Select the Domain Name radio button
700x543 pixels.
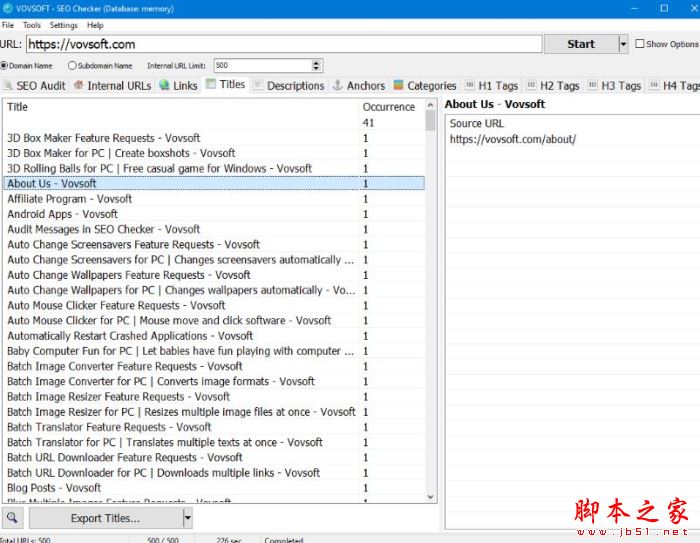[4, 66]
